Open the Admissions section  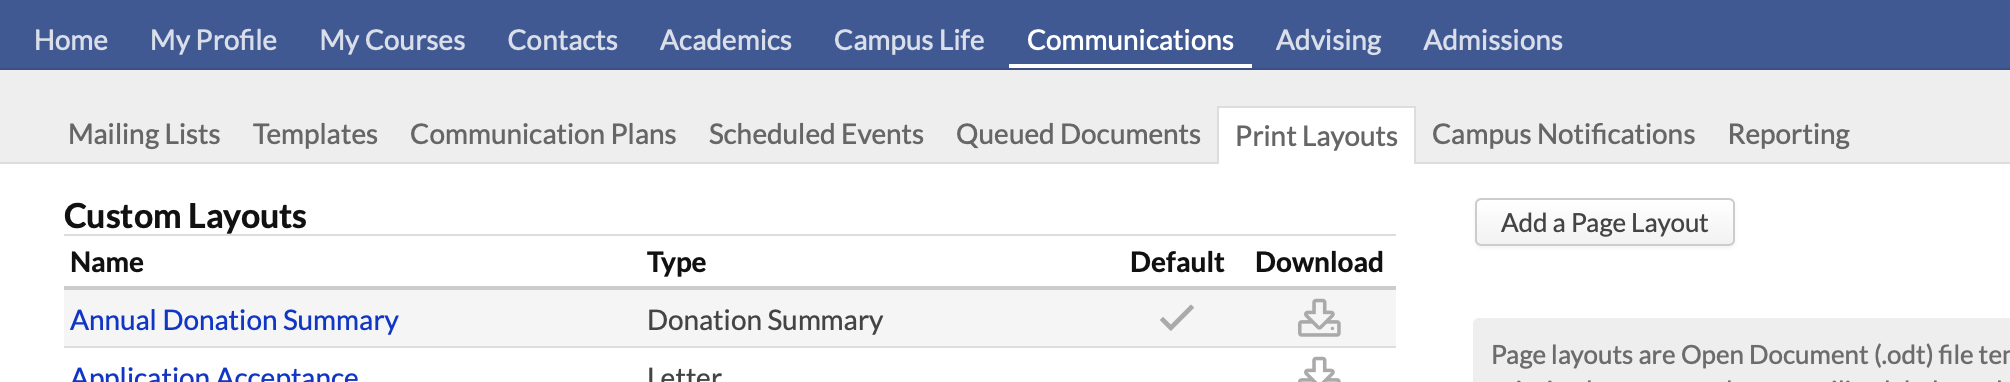pyautogui.click(x=1492, y=40)
